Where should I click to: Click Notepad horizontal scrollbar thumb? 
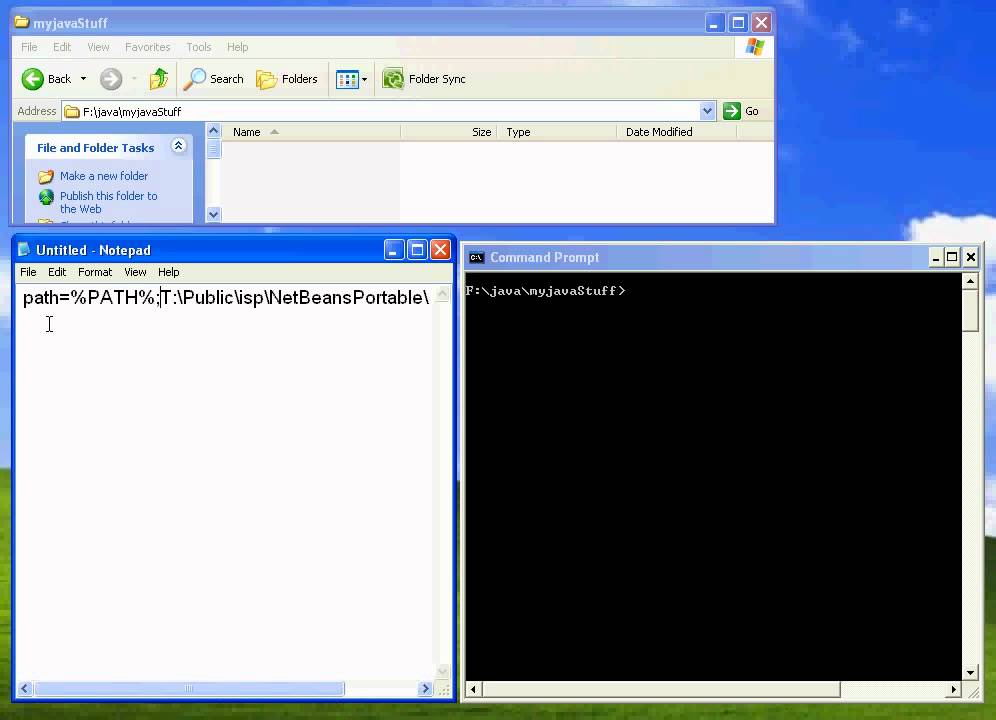pos(189,689)
